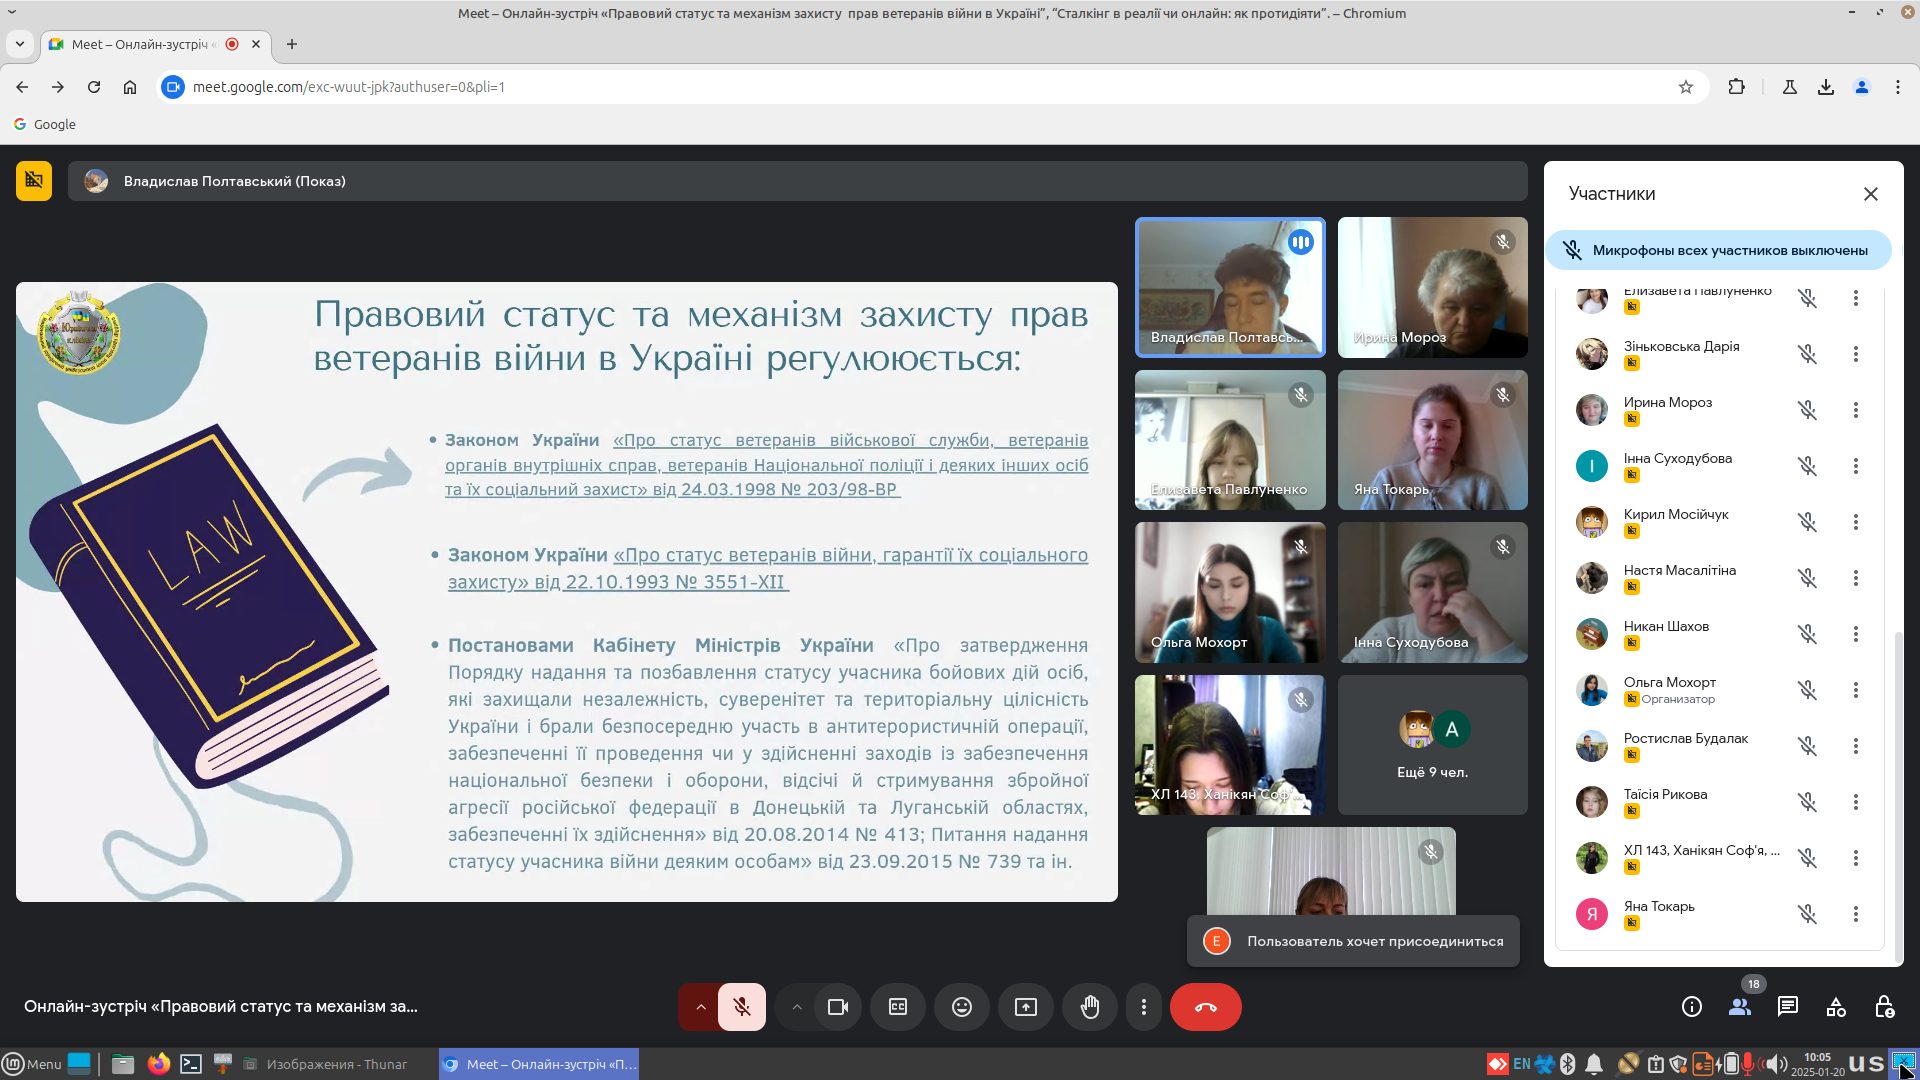Viewport: 1920px width, 1080px height.
Task: Open meeting details info icon
Action: [1691, 1007]
